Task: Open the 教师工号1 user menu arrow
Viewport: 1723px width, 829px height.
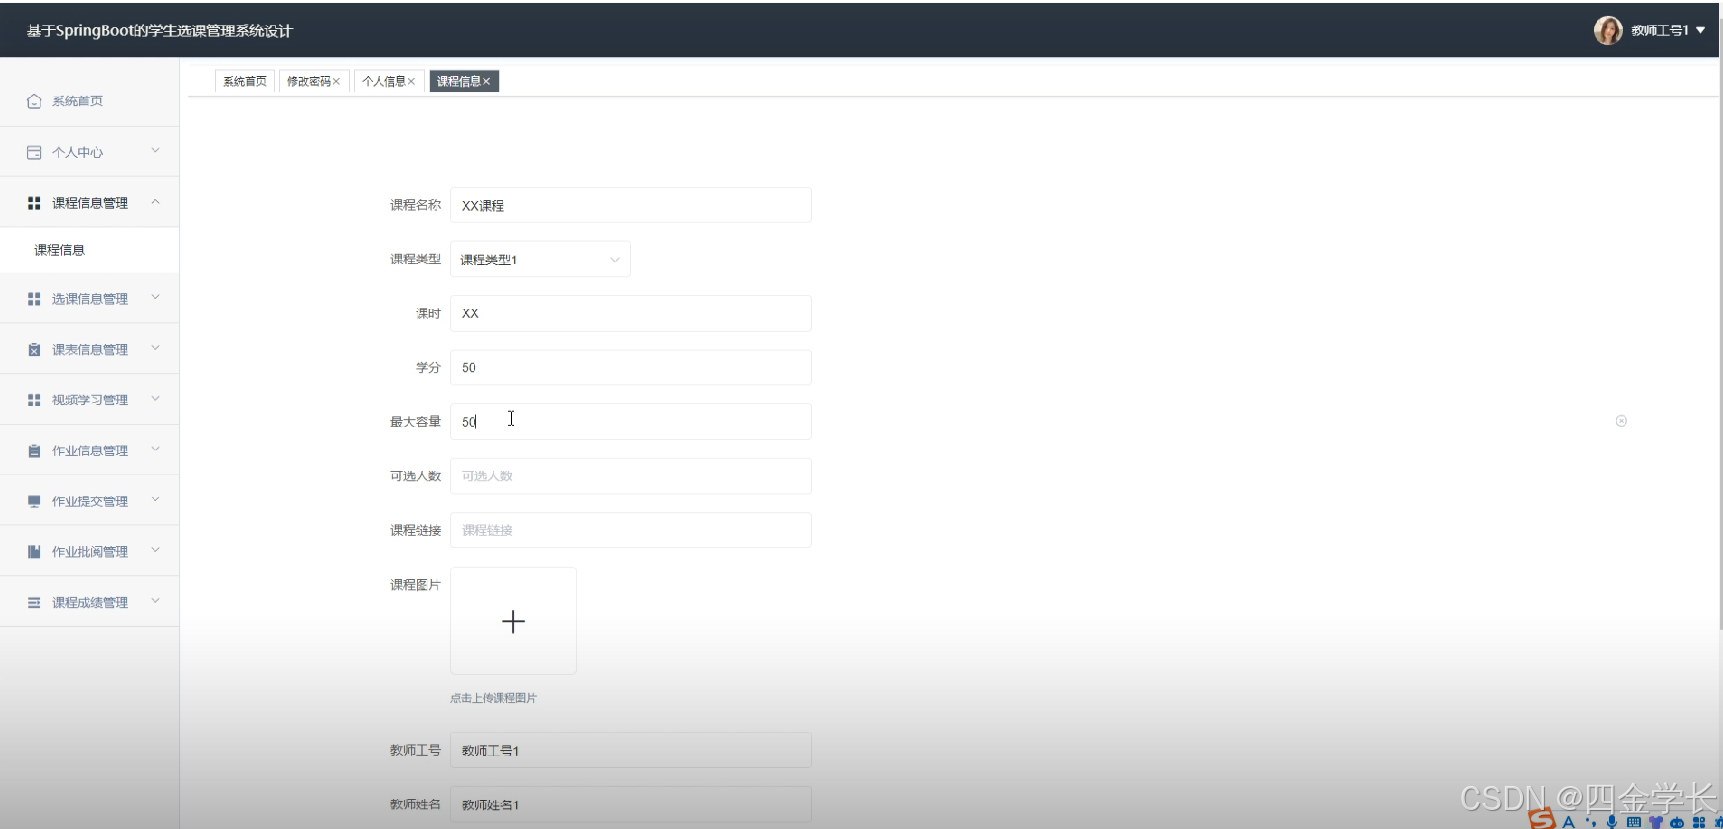Action: (x=1700, y=30)
